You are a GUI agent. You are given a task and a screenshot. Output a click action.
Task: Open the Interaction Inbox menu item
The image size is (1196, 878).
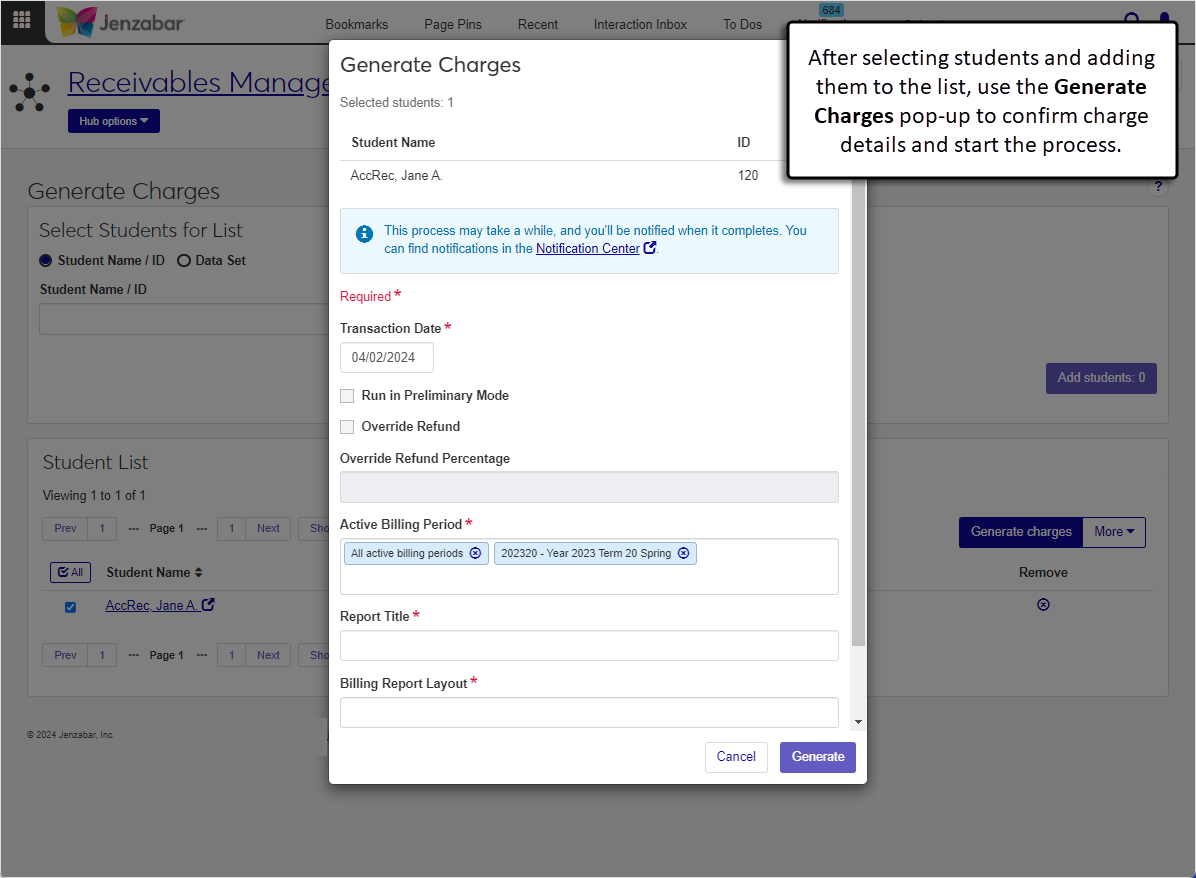[640, 24]
